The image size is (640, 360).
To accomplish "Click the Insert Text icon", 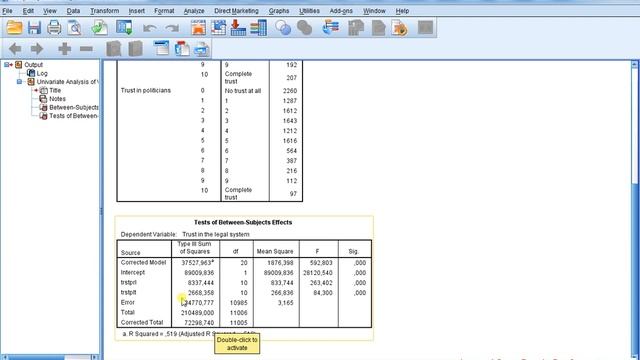I will 201,49.
